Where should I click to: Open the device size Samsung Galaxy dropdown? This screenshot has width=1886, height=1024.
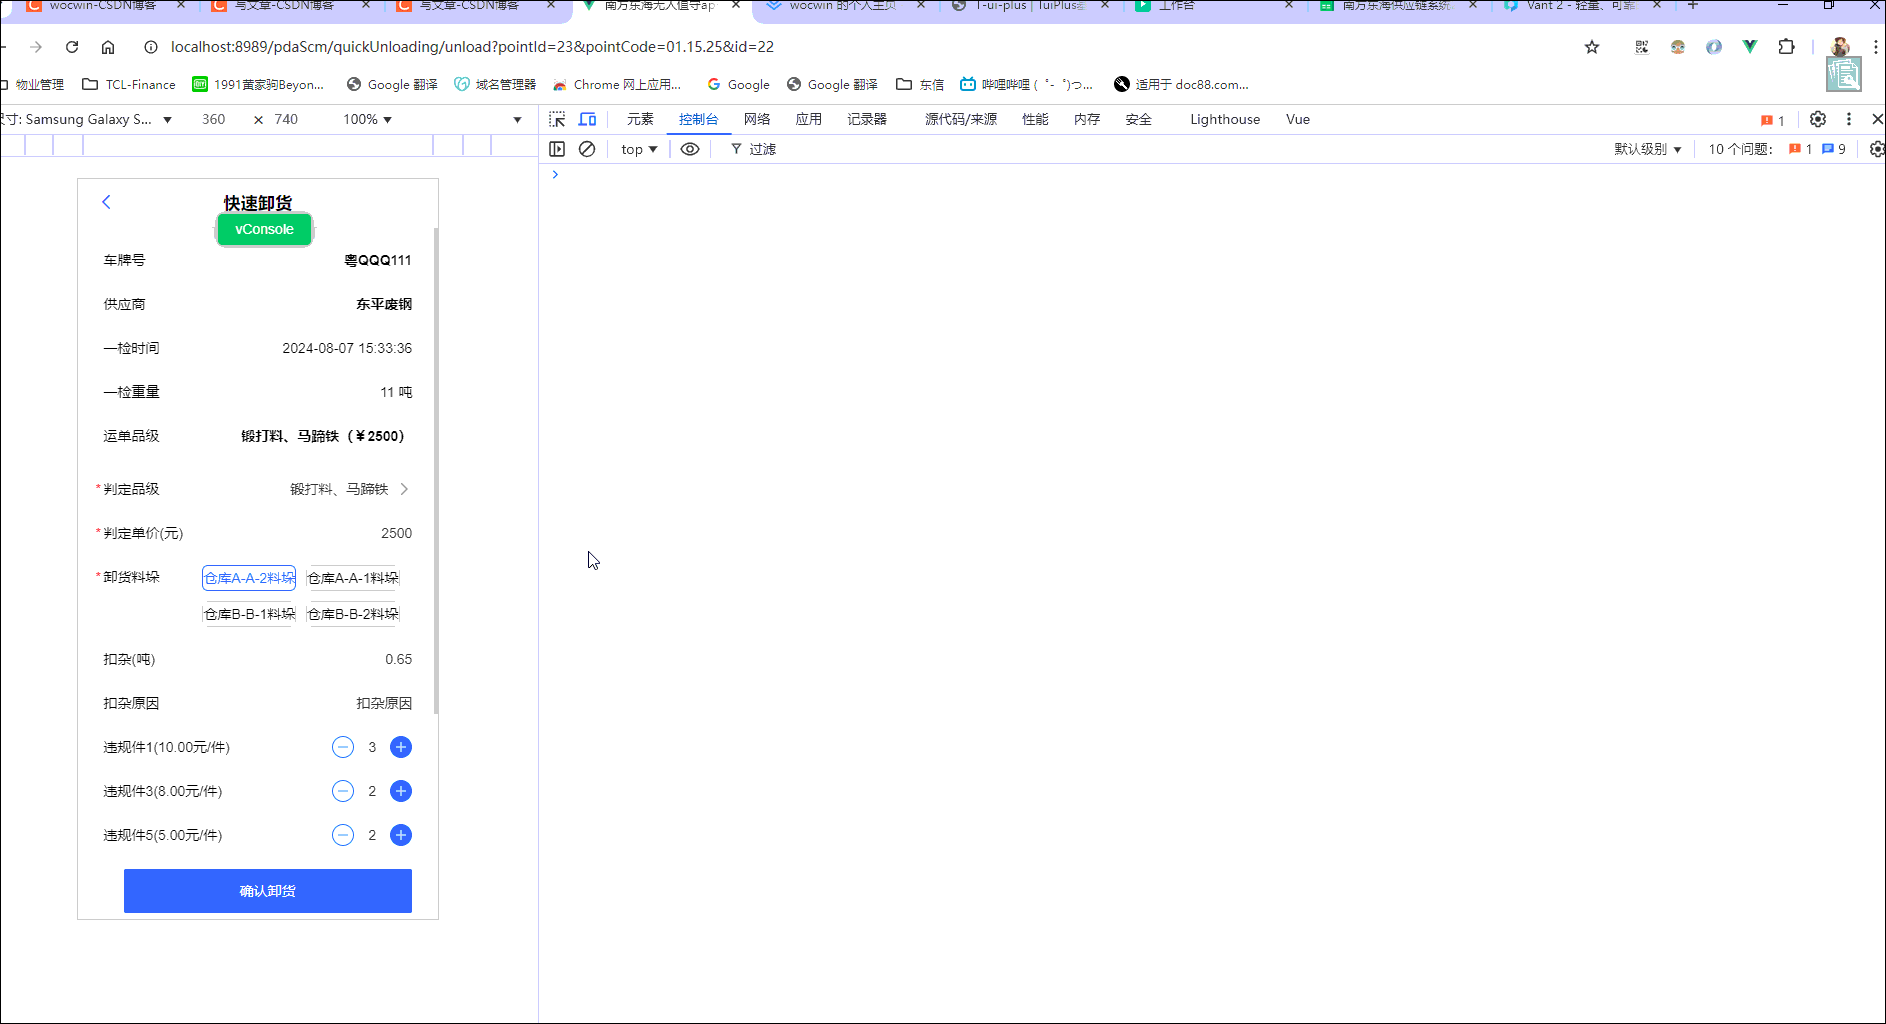(x=88, y=119)
